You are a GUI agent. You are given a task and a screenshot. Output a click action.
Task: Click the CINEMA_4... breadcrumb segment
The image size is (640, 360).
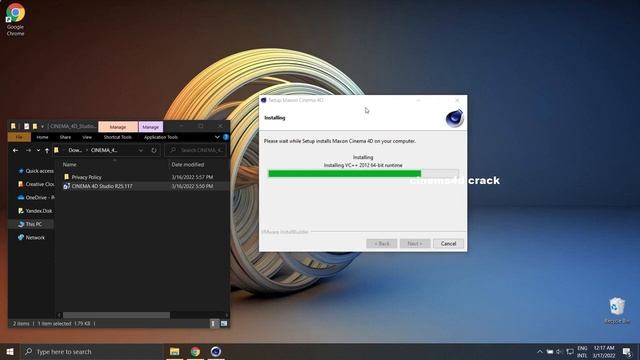pyautogui.click(x=104, y=150)
